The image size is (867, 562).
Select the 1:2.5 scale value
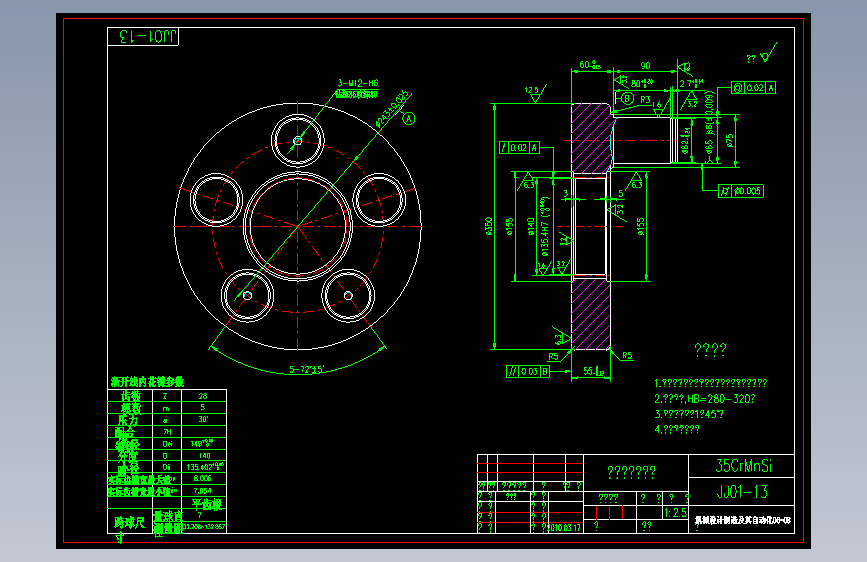[675, 513]
